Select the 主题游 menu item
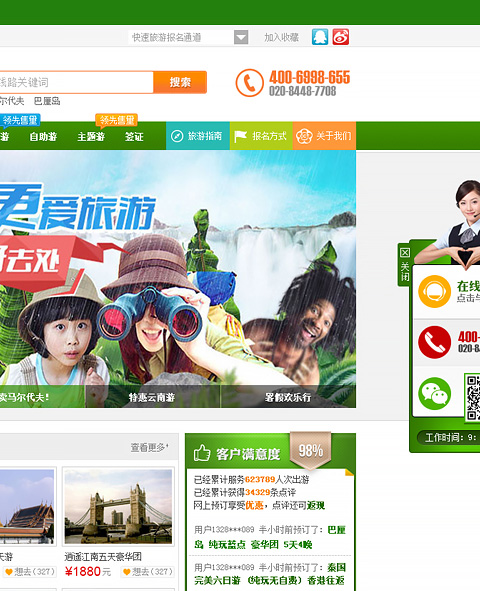 coord(91,137)
